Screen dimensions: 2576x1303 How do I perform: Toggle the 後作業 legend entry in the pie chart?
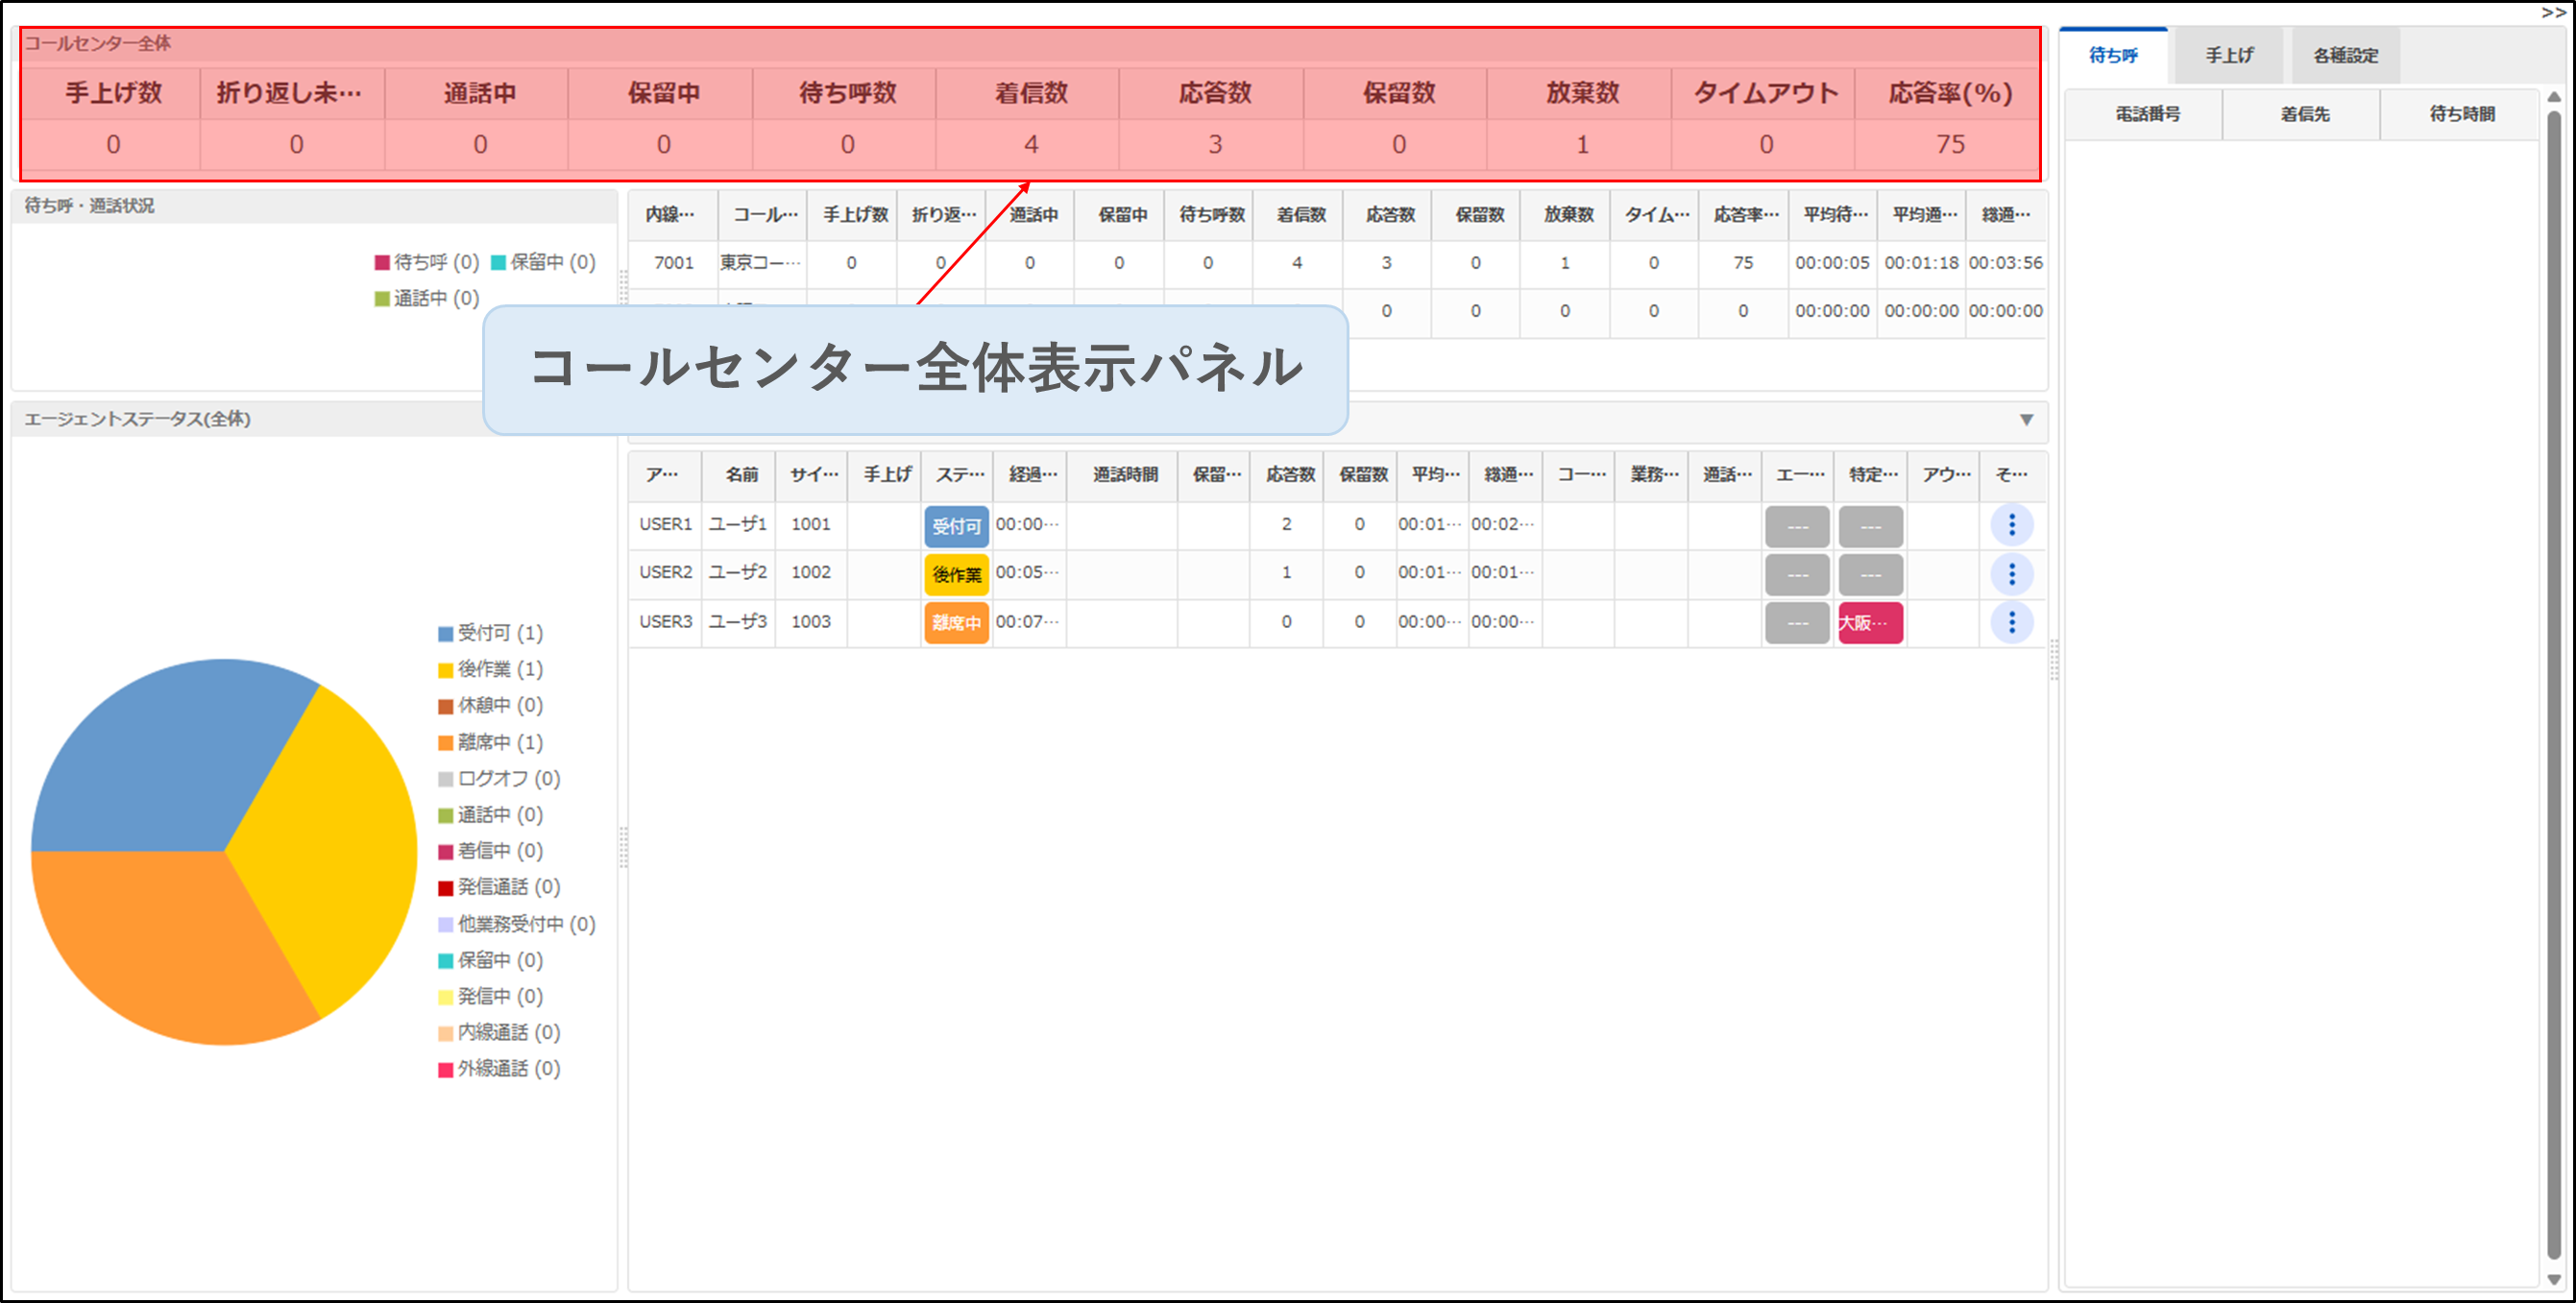point(490,669)
